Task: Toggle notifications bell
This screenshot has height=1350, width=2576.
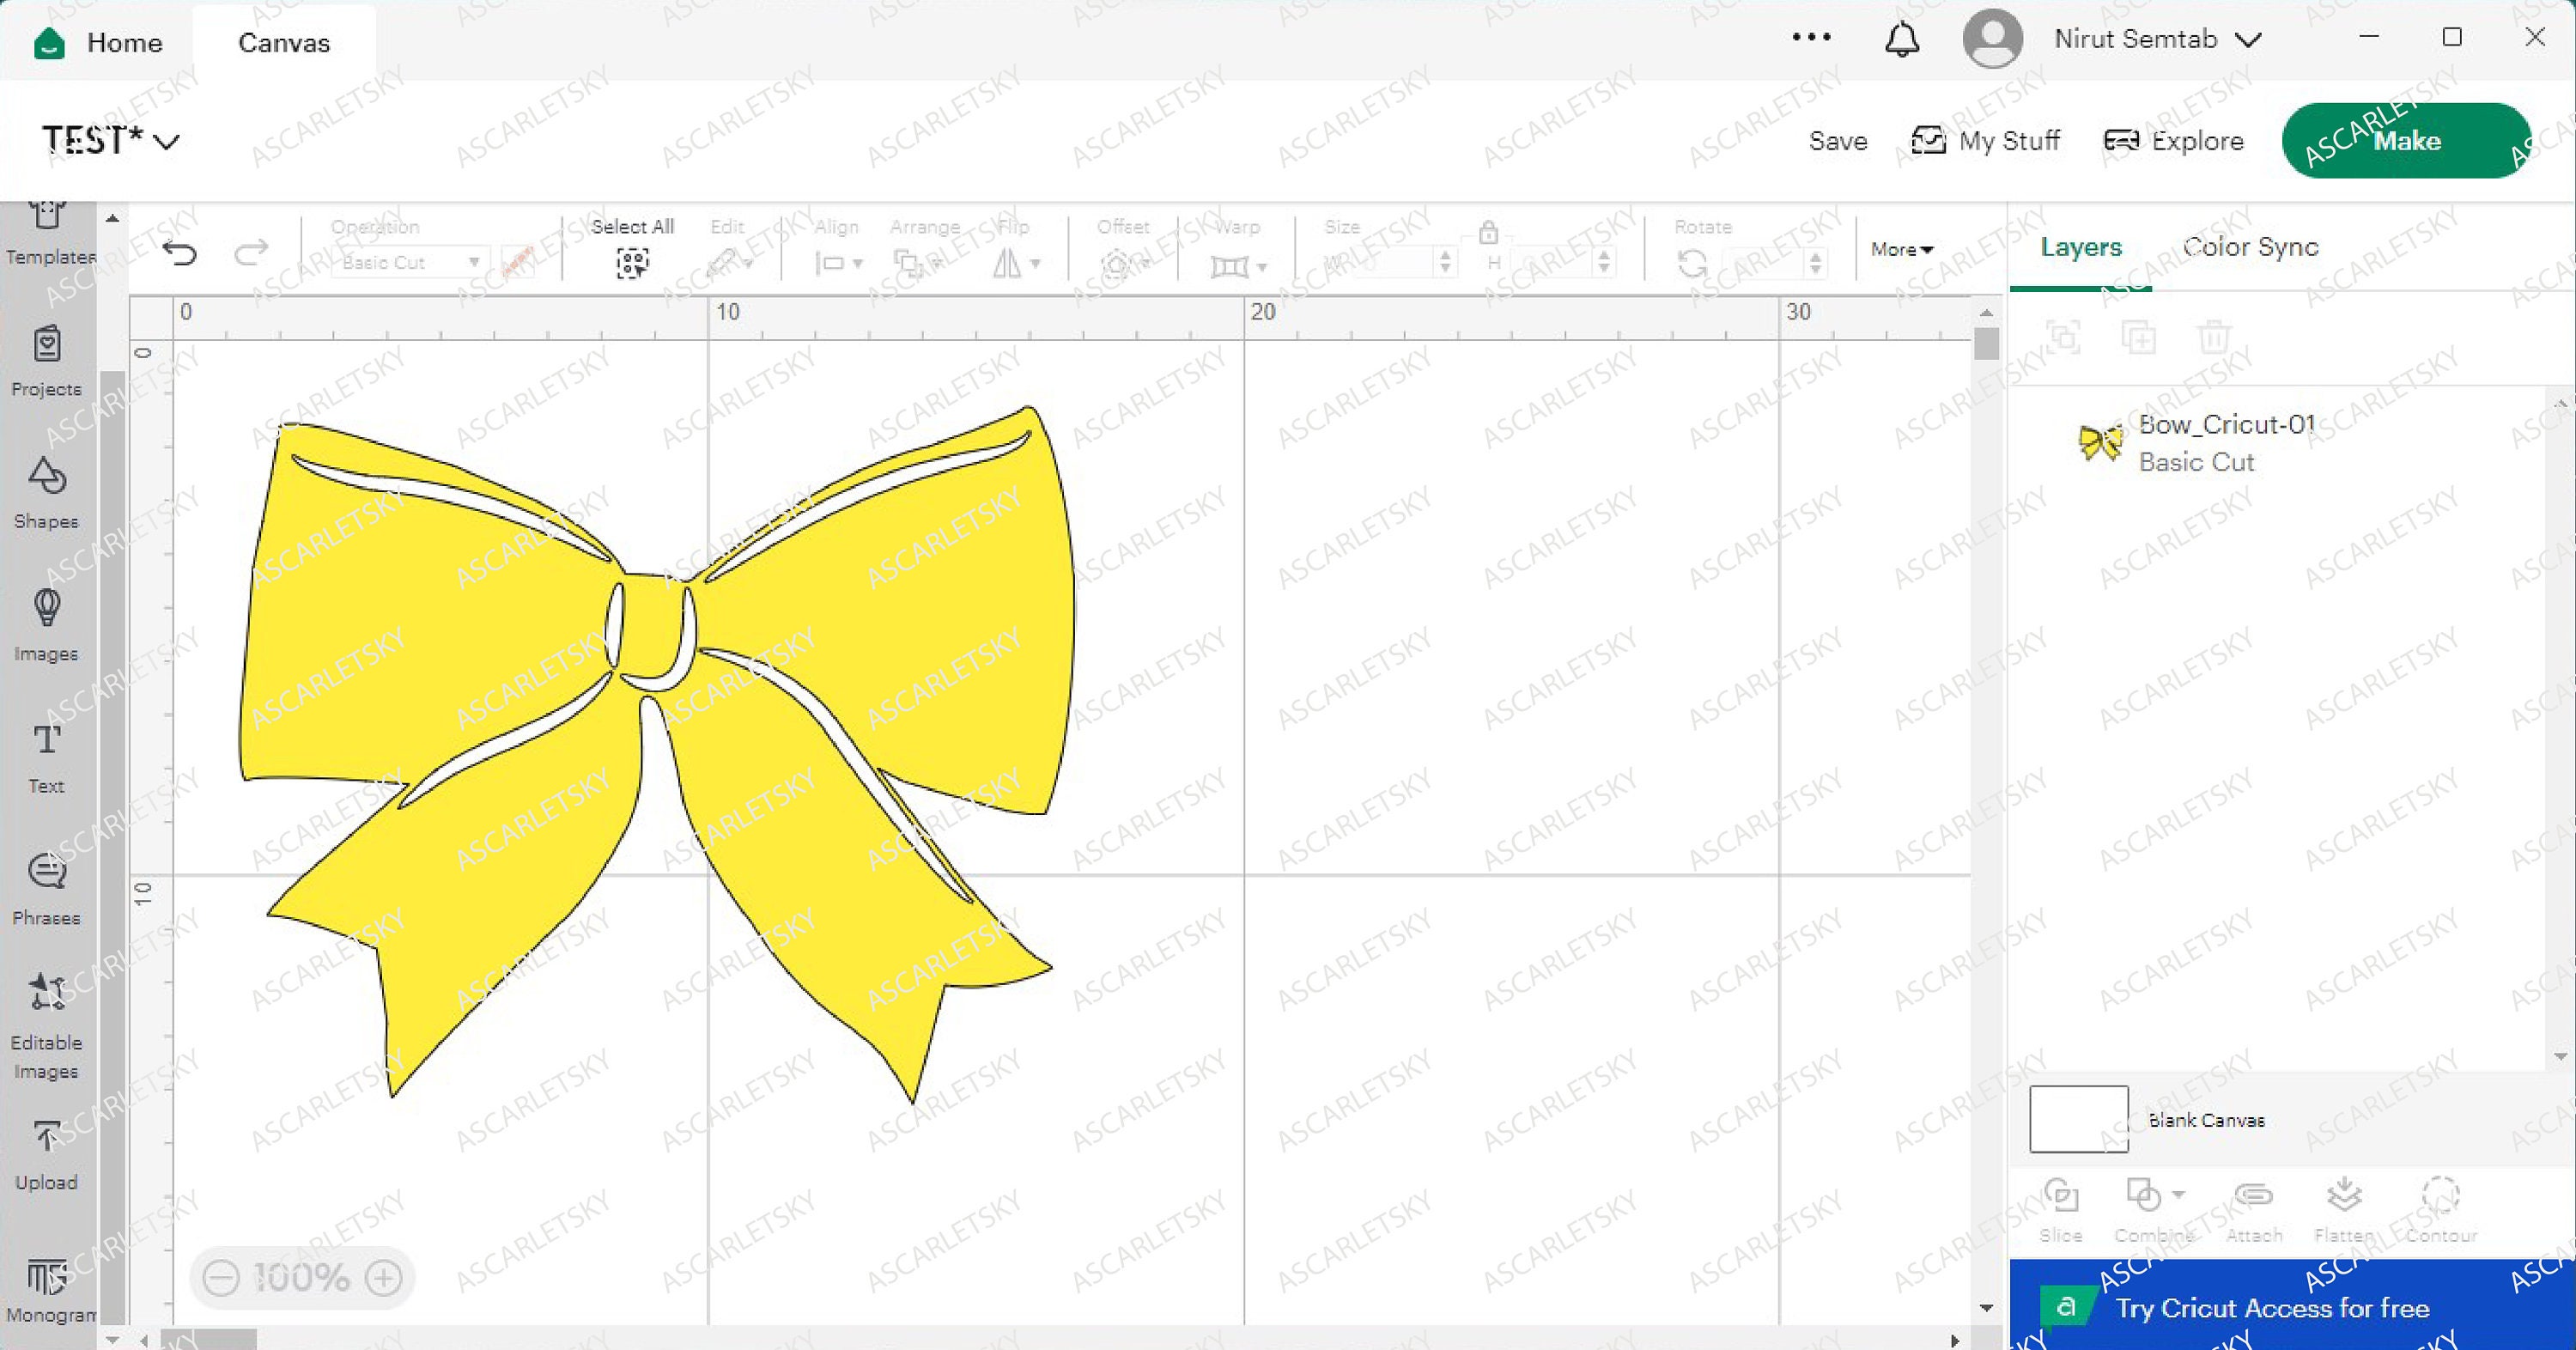Action: [x=1902, y=39]
